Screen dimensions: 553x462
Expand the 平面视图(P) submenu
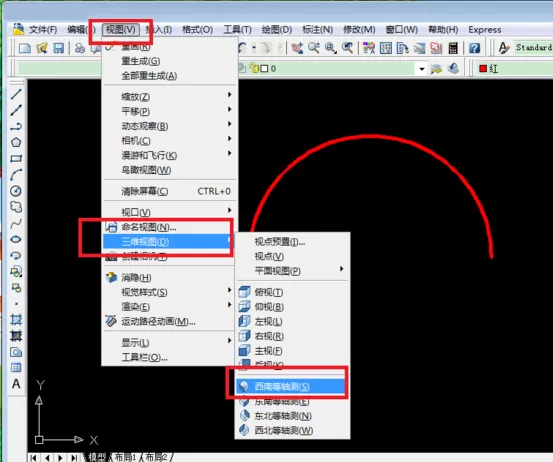pos(293,271)
